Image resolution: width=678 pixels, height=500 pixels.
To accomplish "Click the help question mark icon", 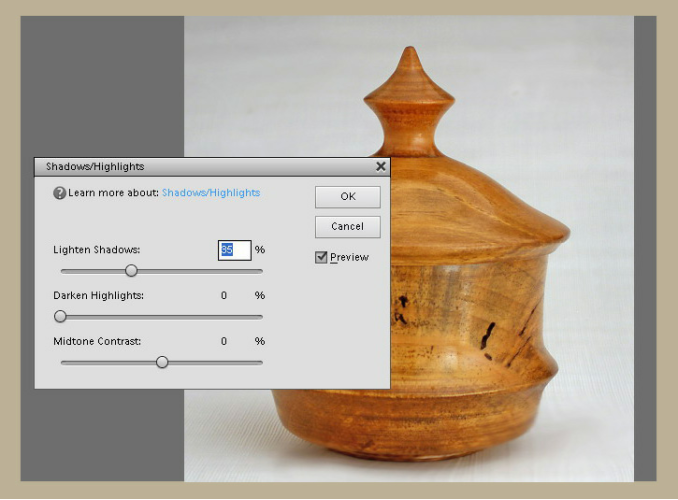I will (60, 193).
